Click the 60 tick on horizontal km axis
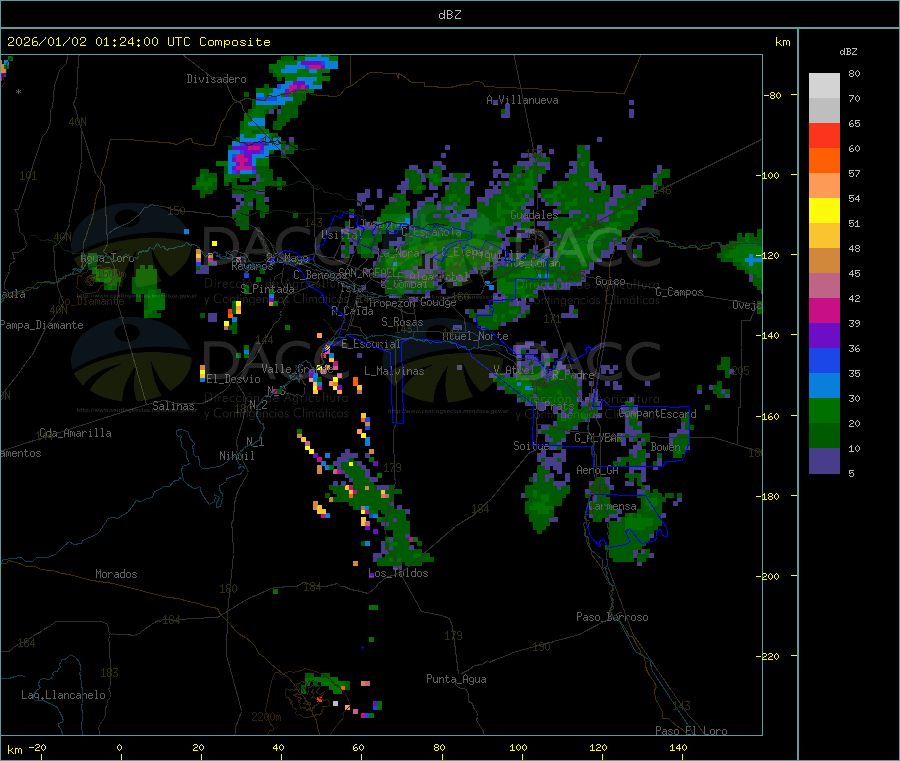Viewport: 900px width, 761px height. click(358, 747)
